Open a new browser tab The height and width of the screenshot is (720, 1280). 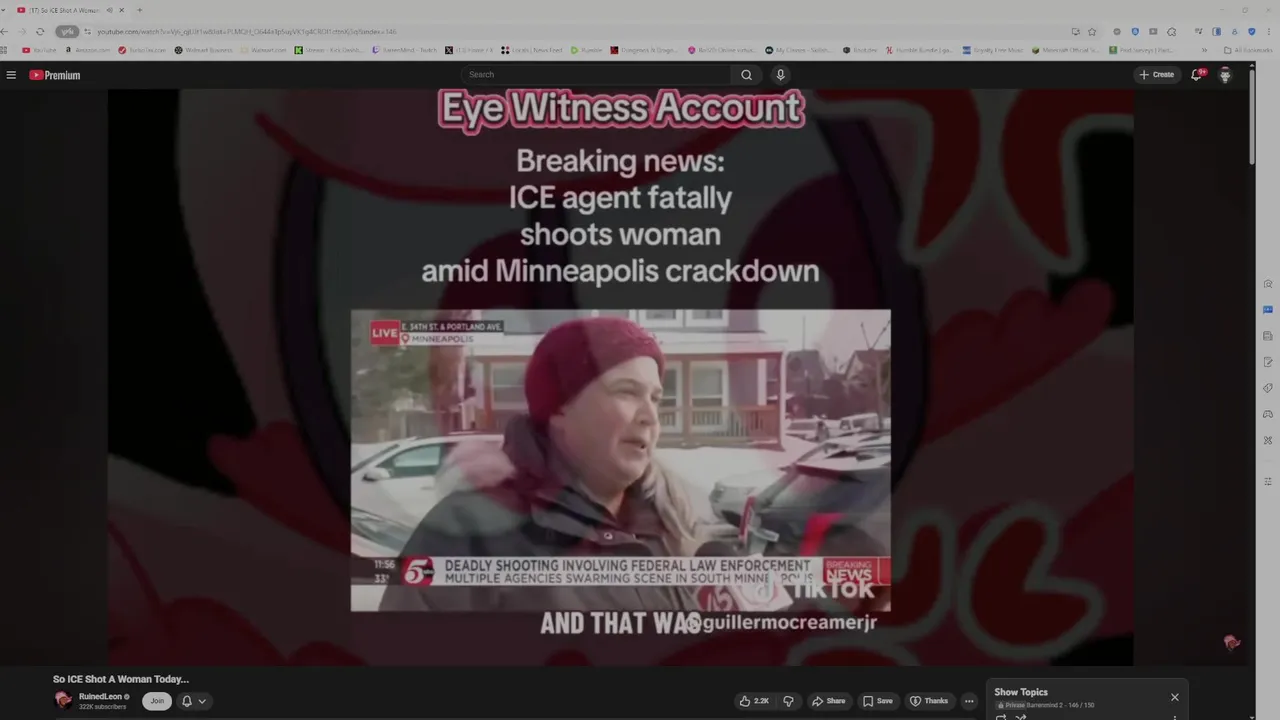(x=139, y=10)
